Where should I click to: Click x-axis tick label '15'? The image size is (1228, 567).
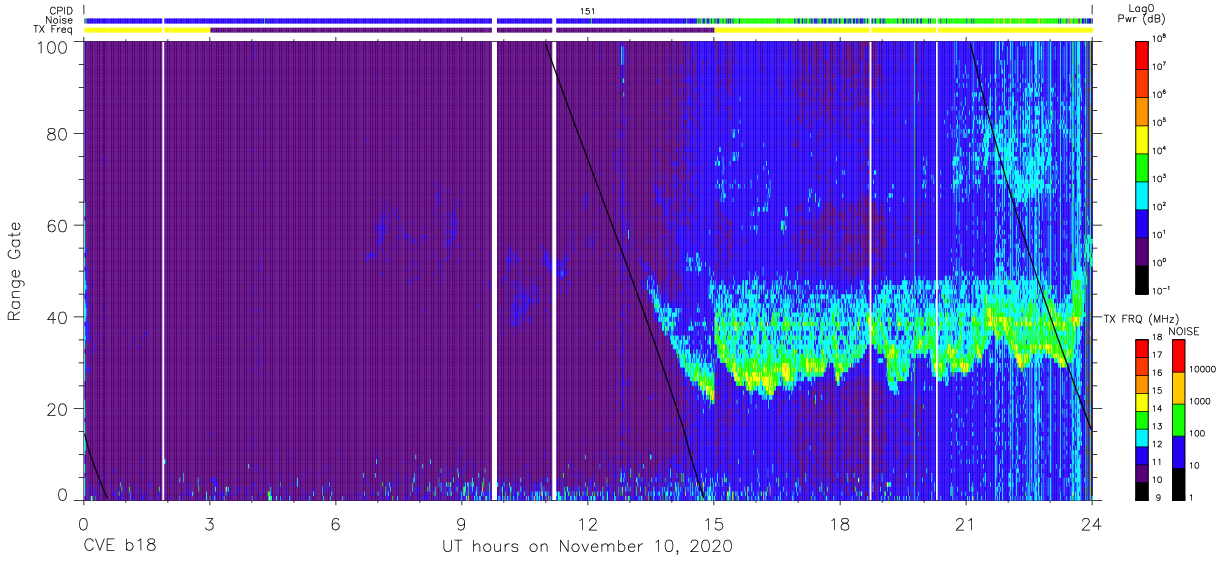tap(714, 523)
